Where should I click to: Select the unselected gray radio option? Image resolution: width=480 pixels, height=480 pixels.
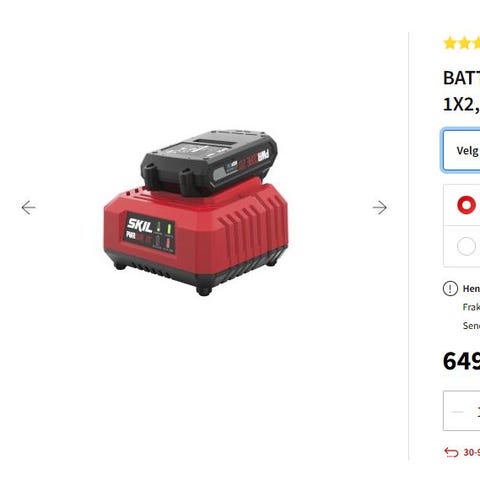click(x=466, y=246)
